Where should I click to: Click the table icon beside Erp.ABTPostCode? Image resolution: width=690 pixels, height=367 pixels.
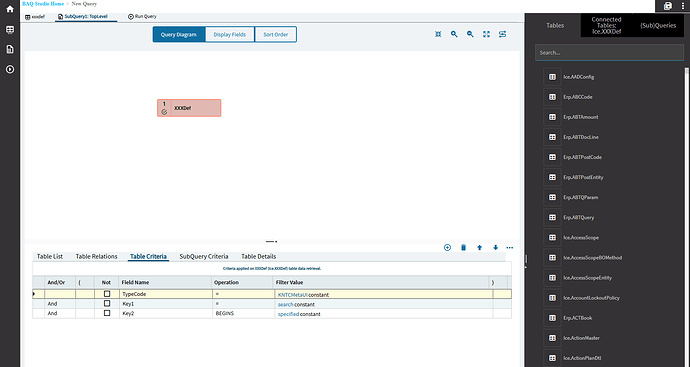(x=552, y=157)
